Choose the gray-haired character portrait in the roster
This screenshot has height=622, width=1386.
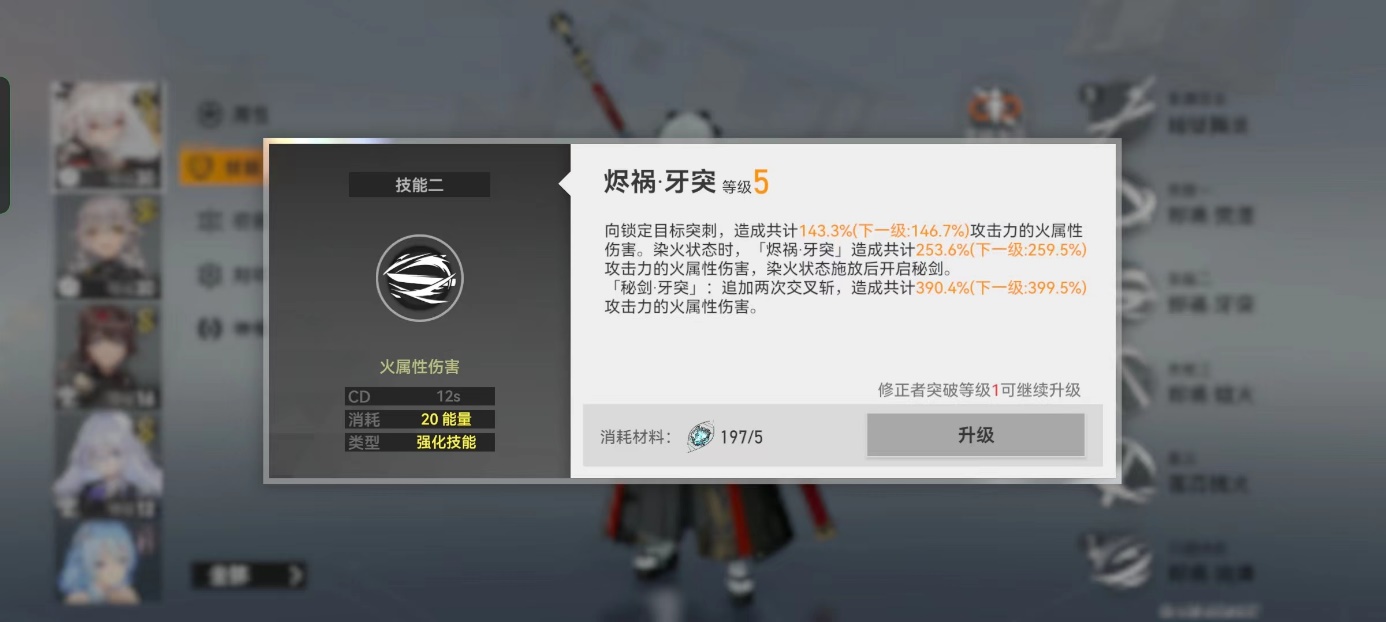107,247
